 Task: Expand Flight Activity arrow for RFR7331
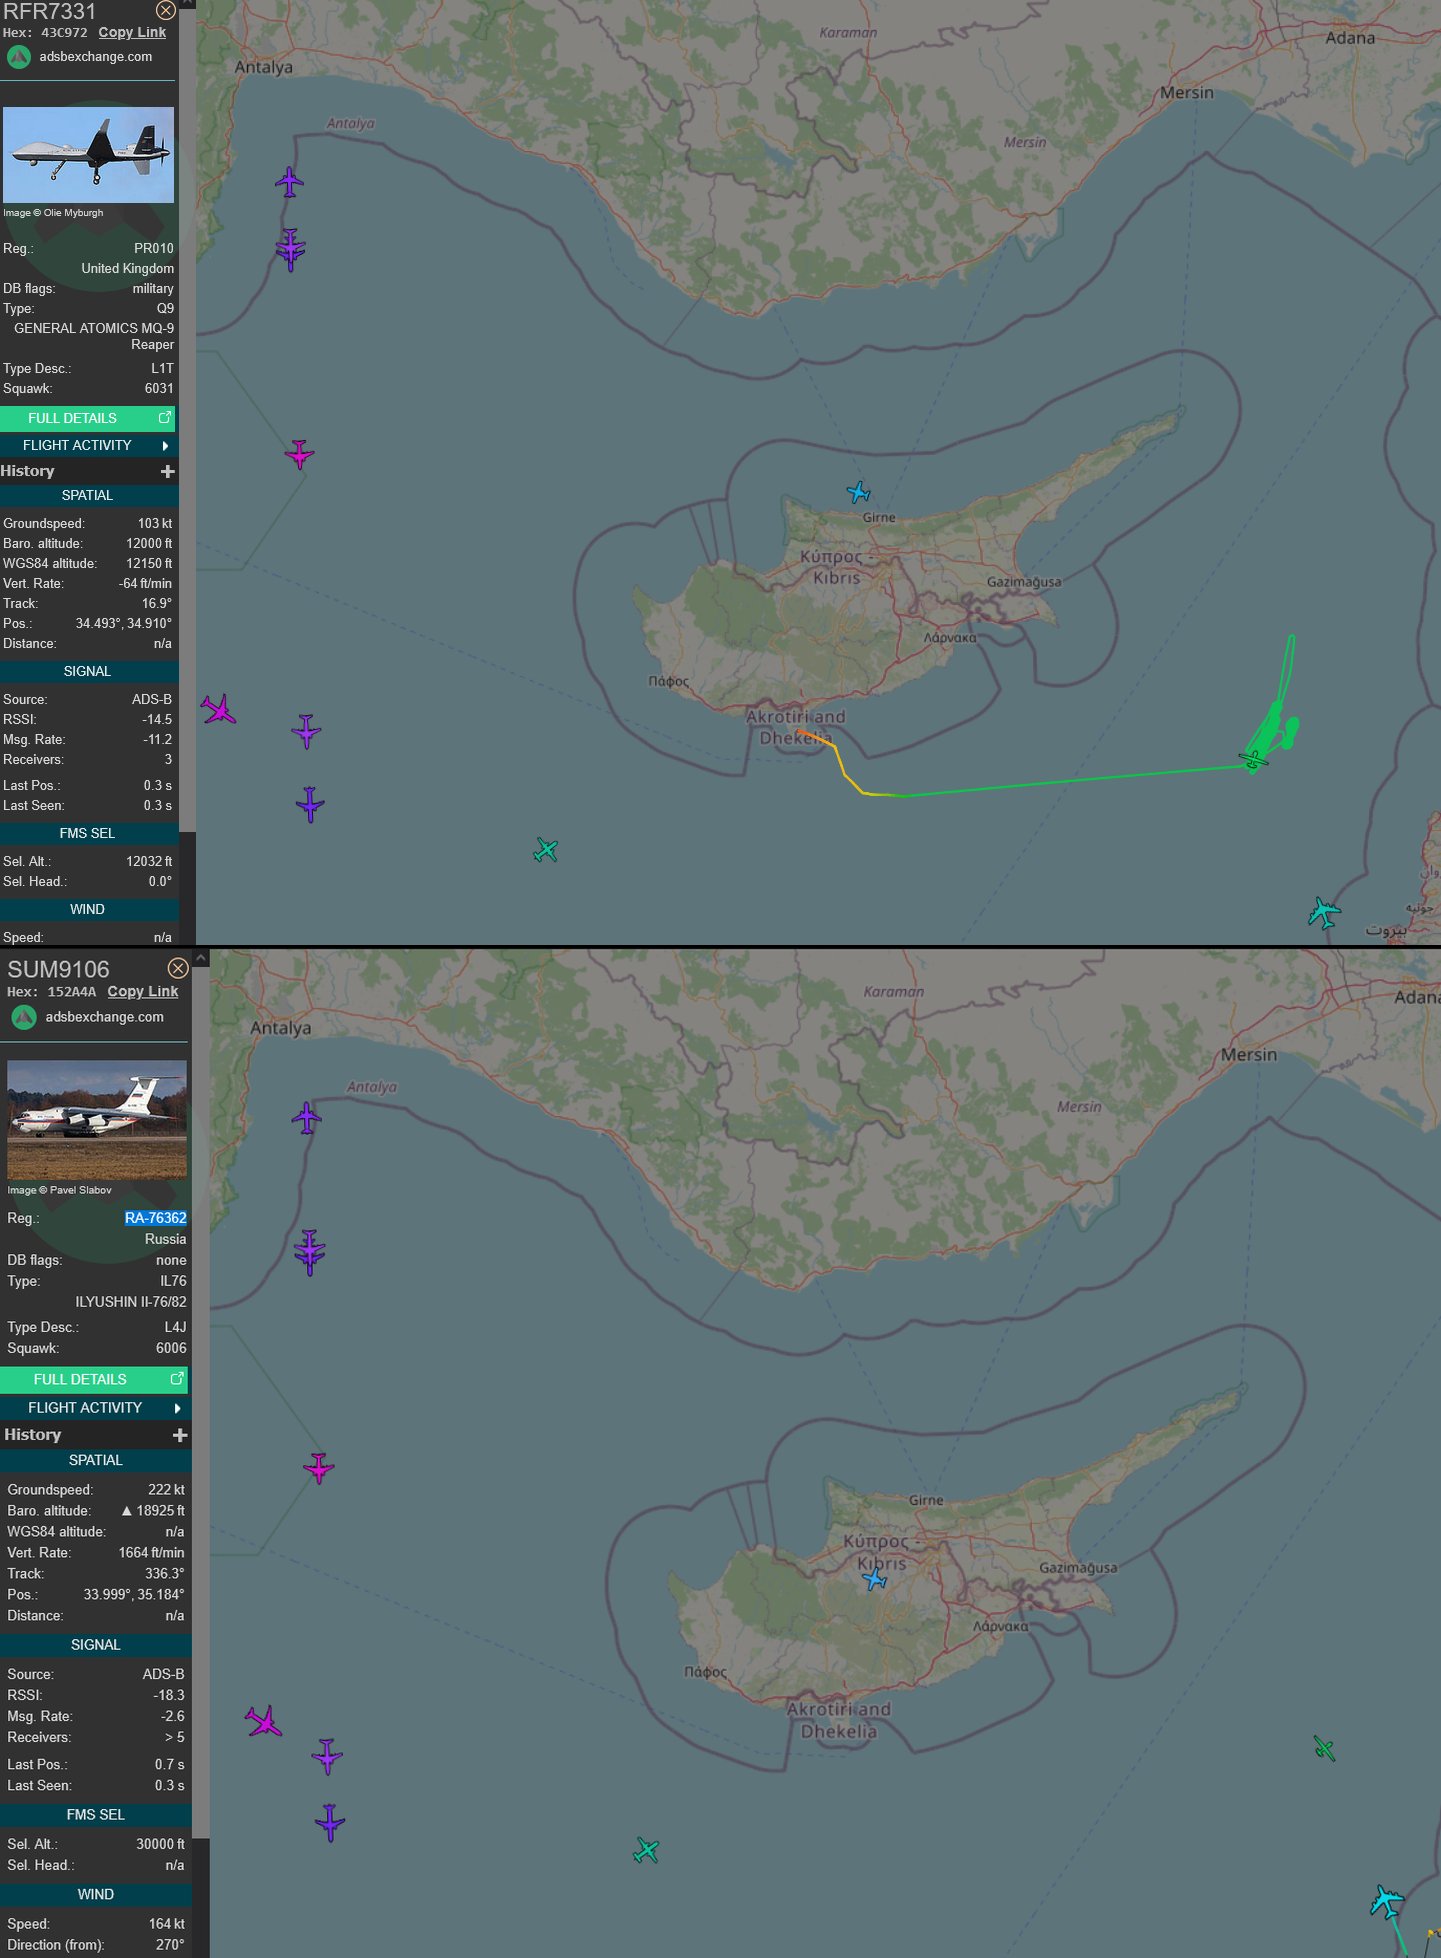165,445
